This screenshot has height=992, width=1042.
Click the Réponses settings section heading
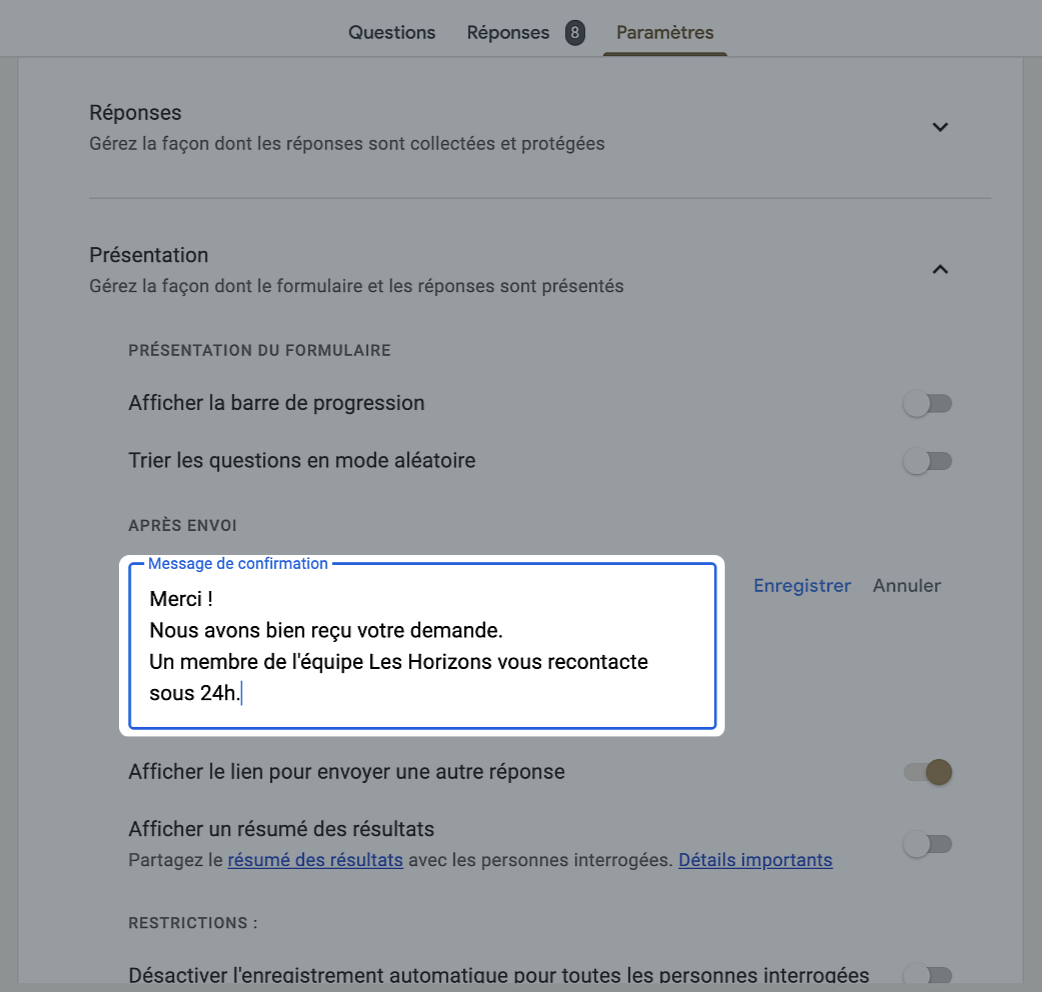(x=135, y=113)
